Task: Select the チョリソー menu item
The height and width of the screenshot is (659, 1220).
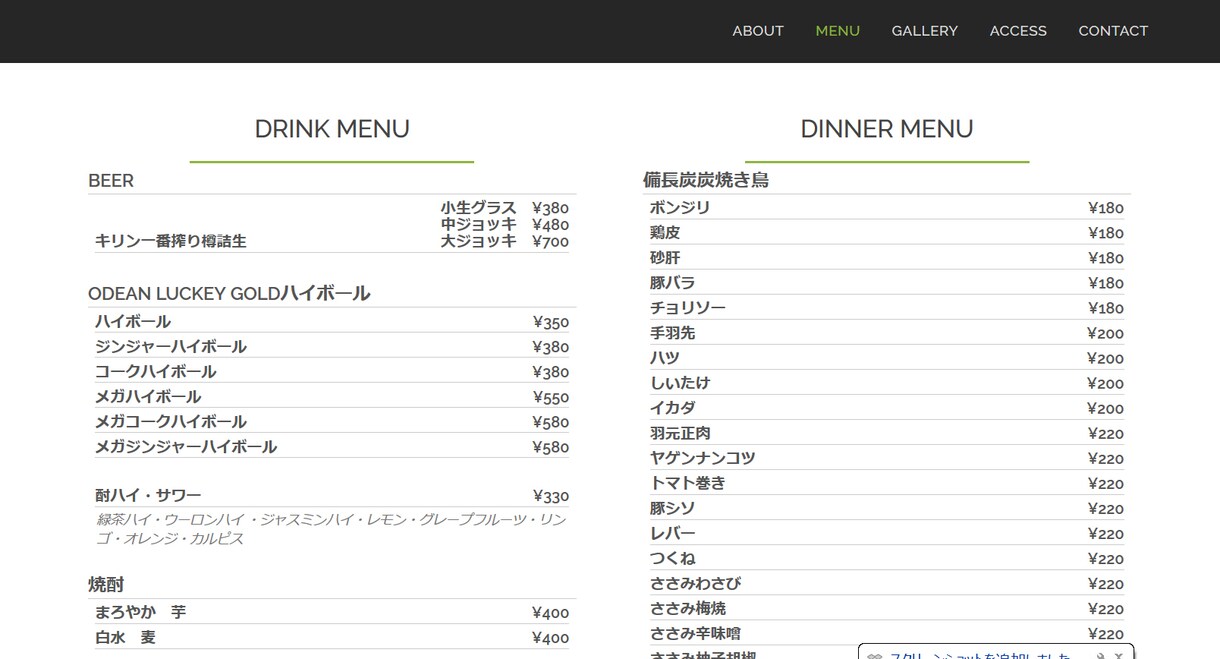Action: pos(688,308)
